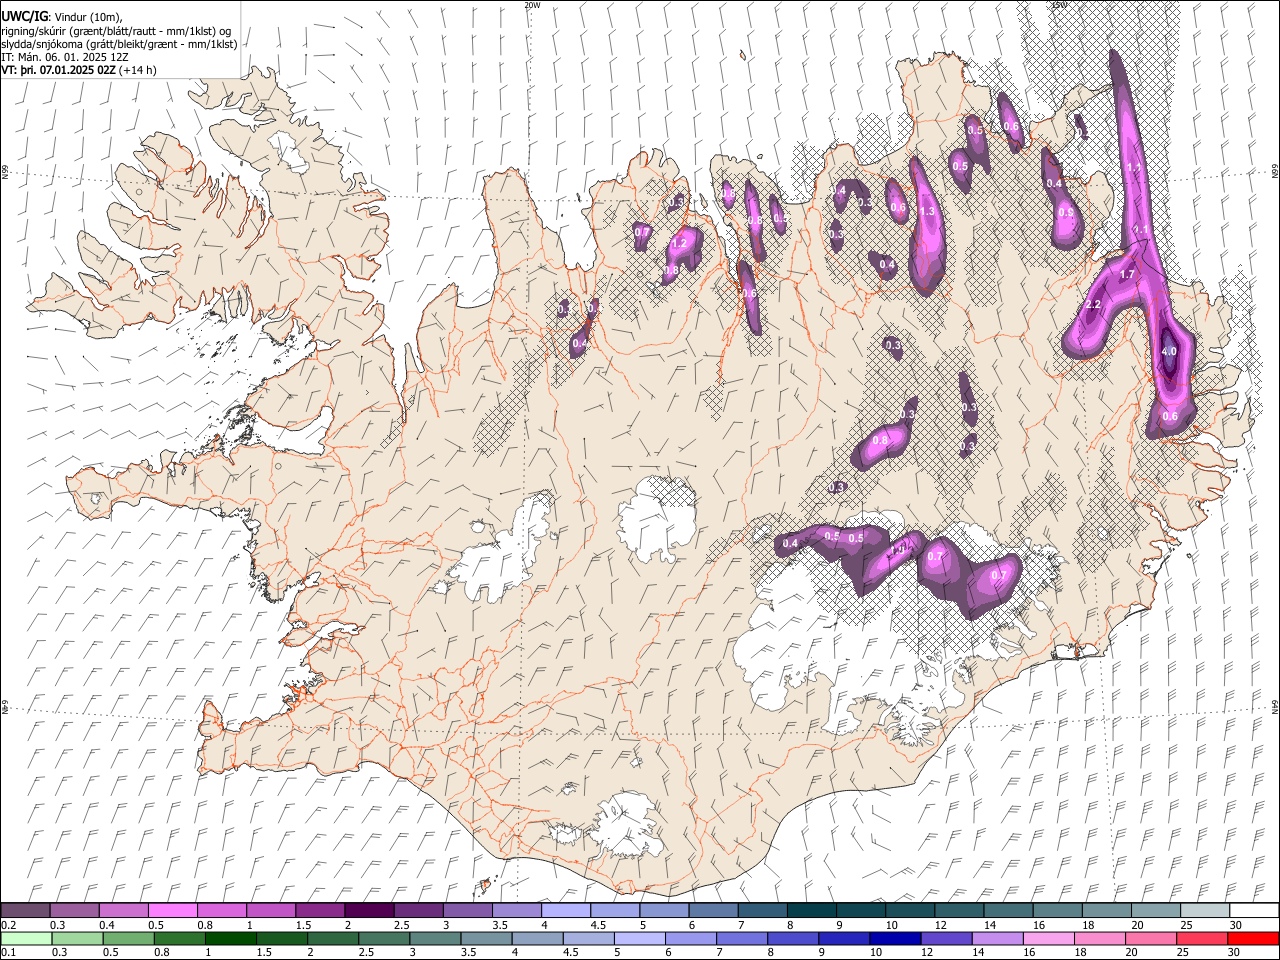The image size is (1280, 960).
Task: Click the 2.2 snowfall value label
Action: 1093,304
